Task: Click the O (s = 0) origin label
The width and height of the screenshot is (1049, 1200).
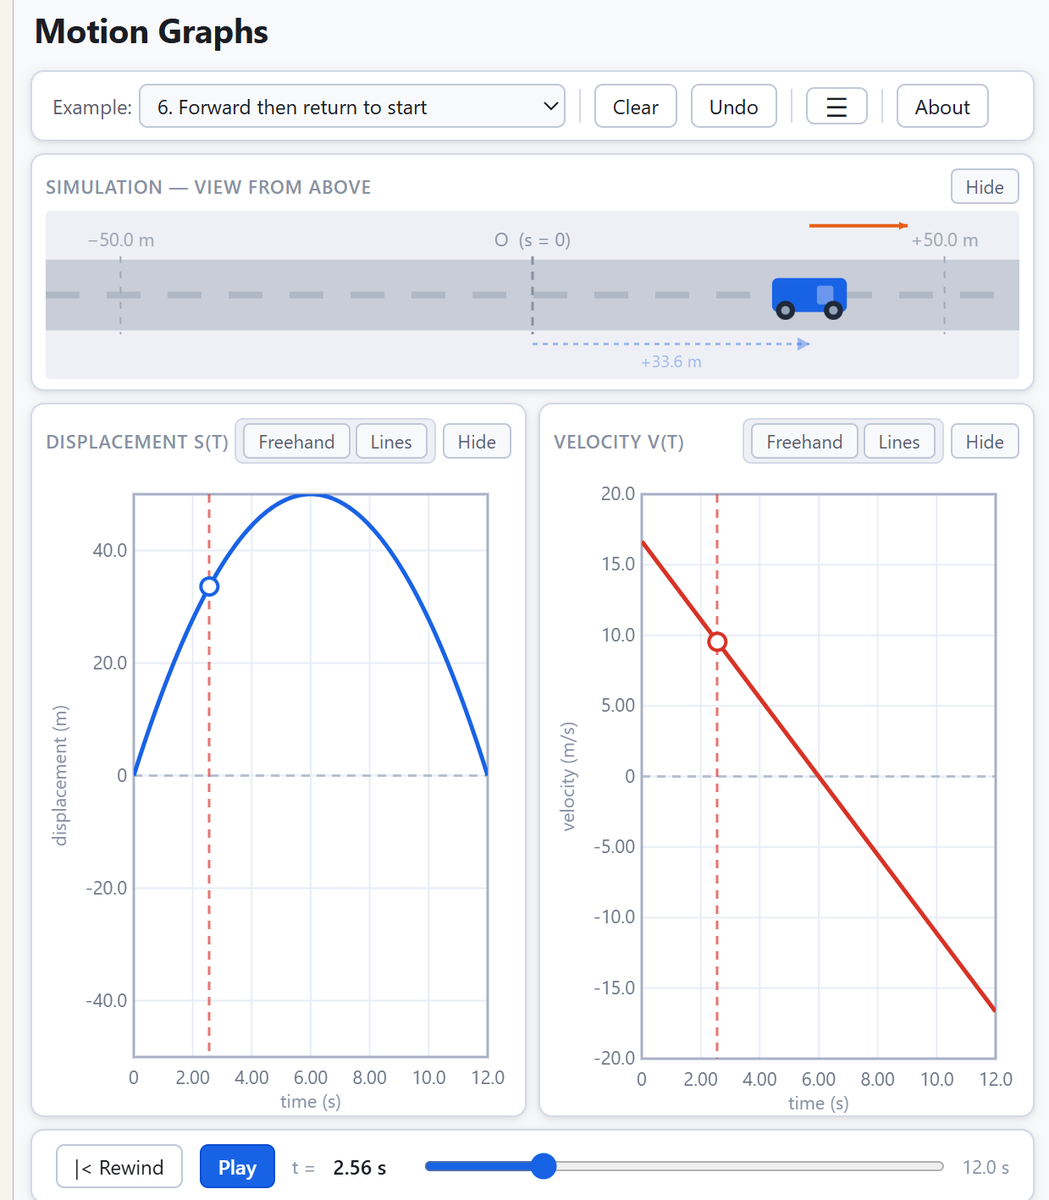Action: click(532, 240)
